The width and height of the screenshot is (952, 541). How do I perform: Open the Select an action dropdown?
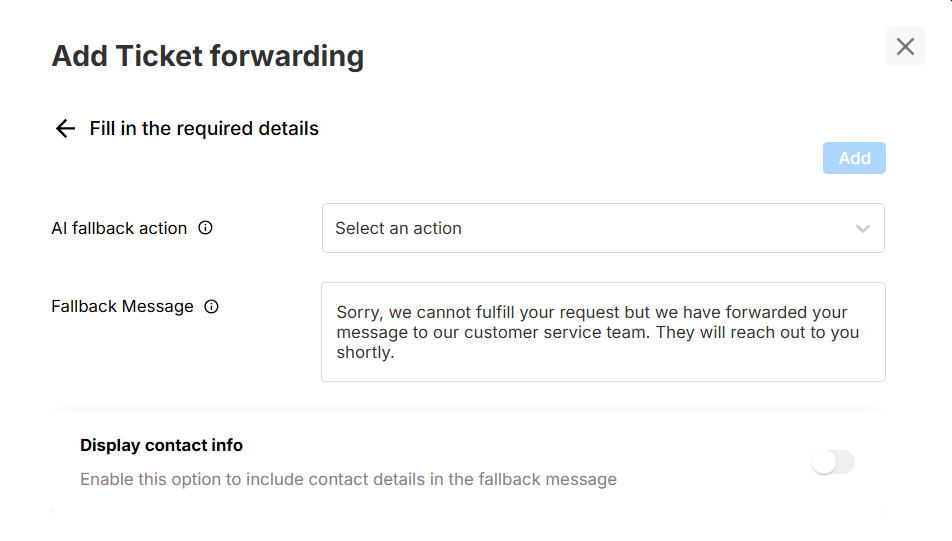click(602, 228)
